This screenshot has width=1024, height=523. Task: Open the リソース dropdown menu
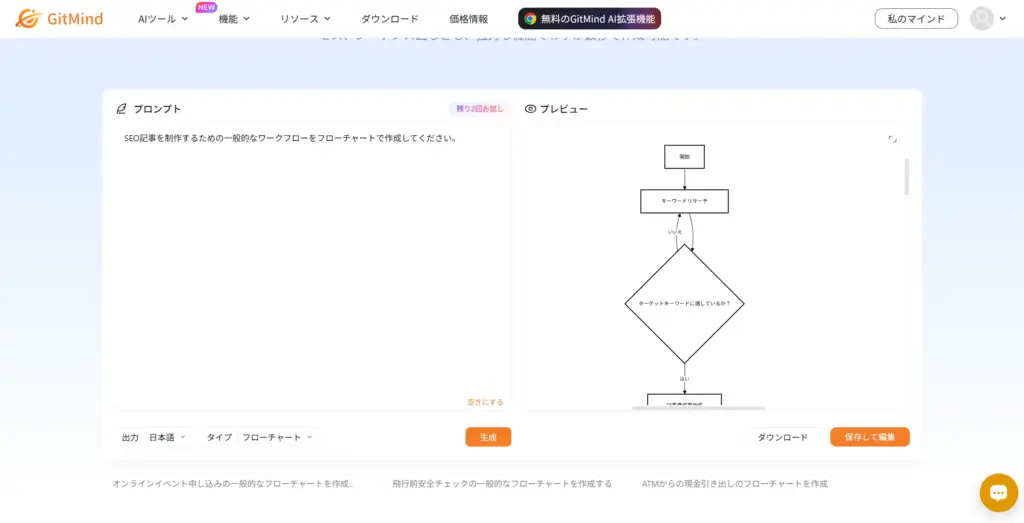[306, 19]
